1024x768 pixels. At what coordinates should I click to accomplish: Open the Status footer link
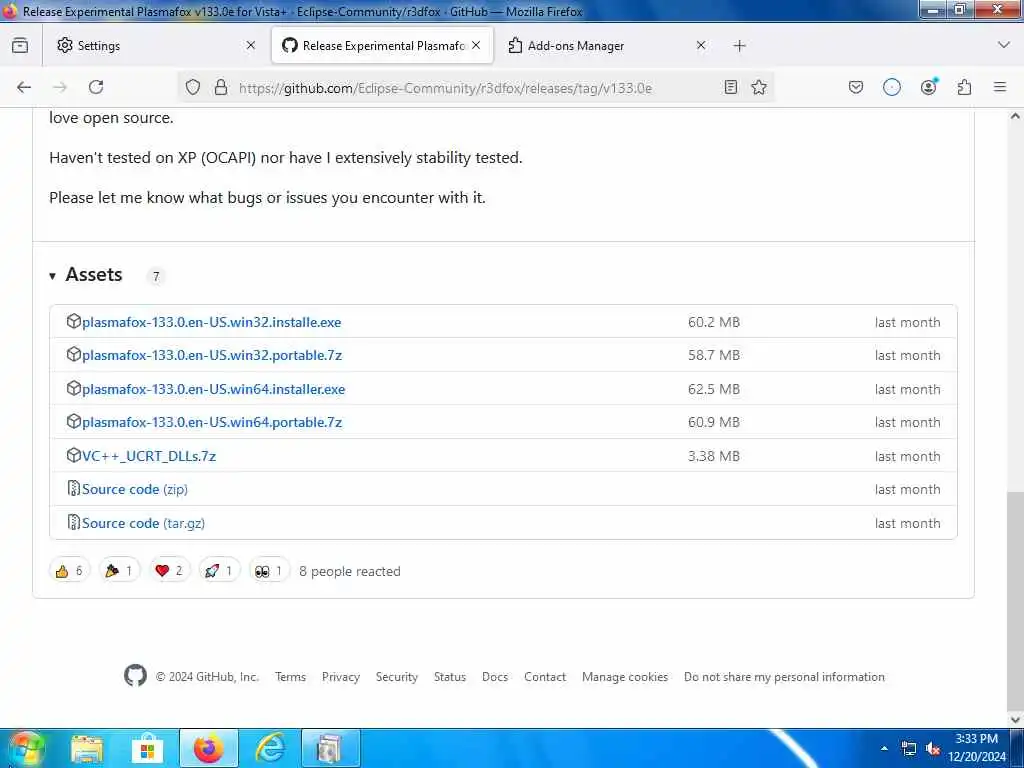(x=450, y=677)
